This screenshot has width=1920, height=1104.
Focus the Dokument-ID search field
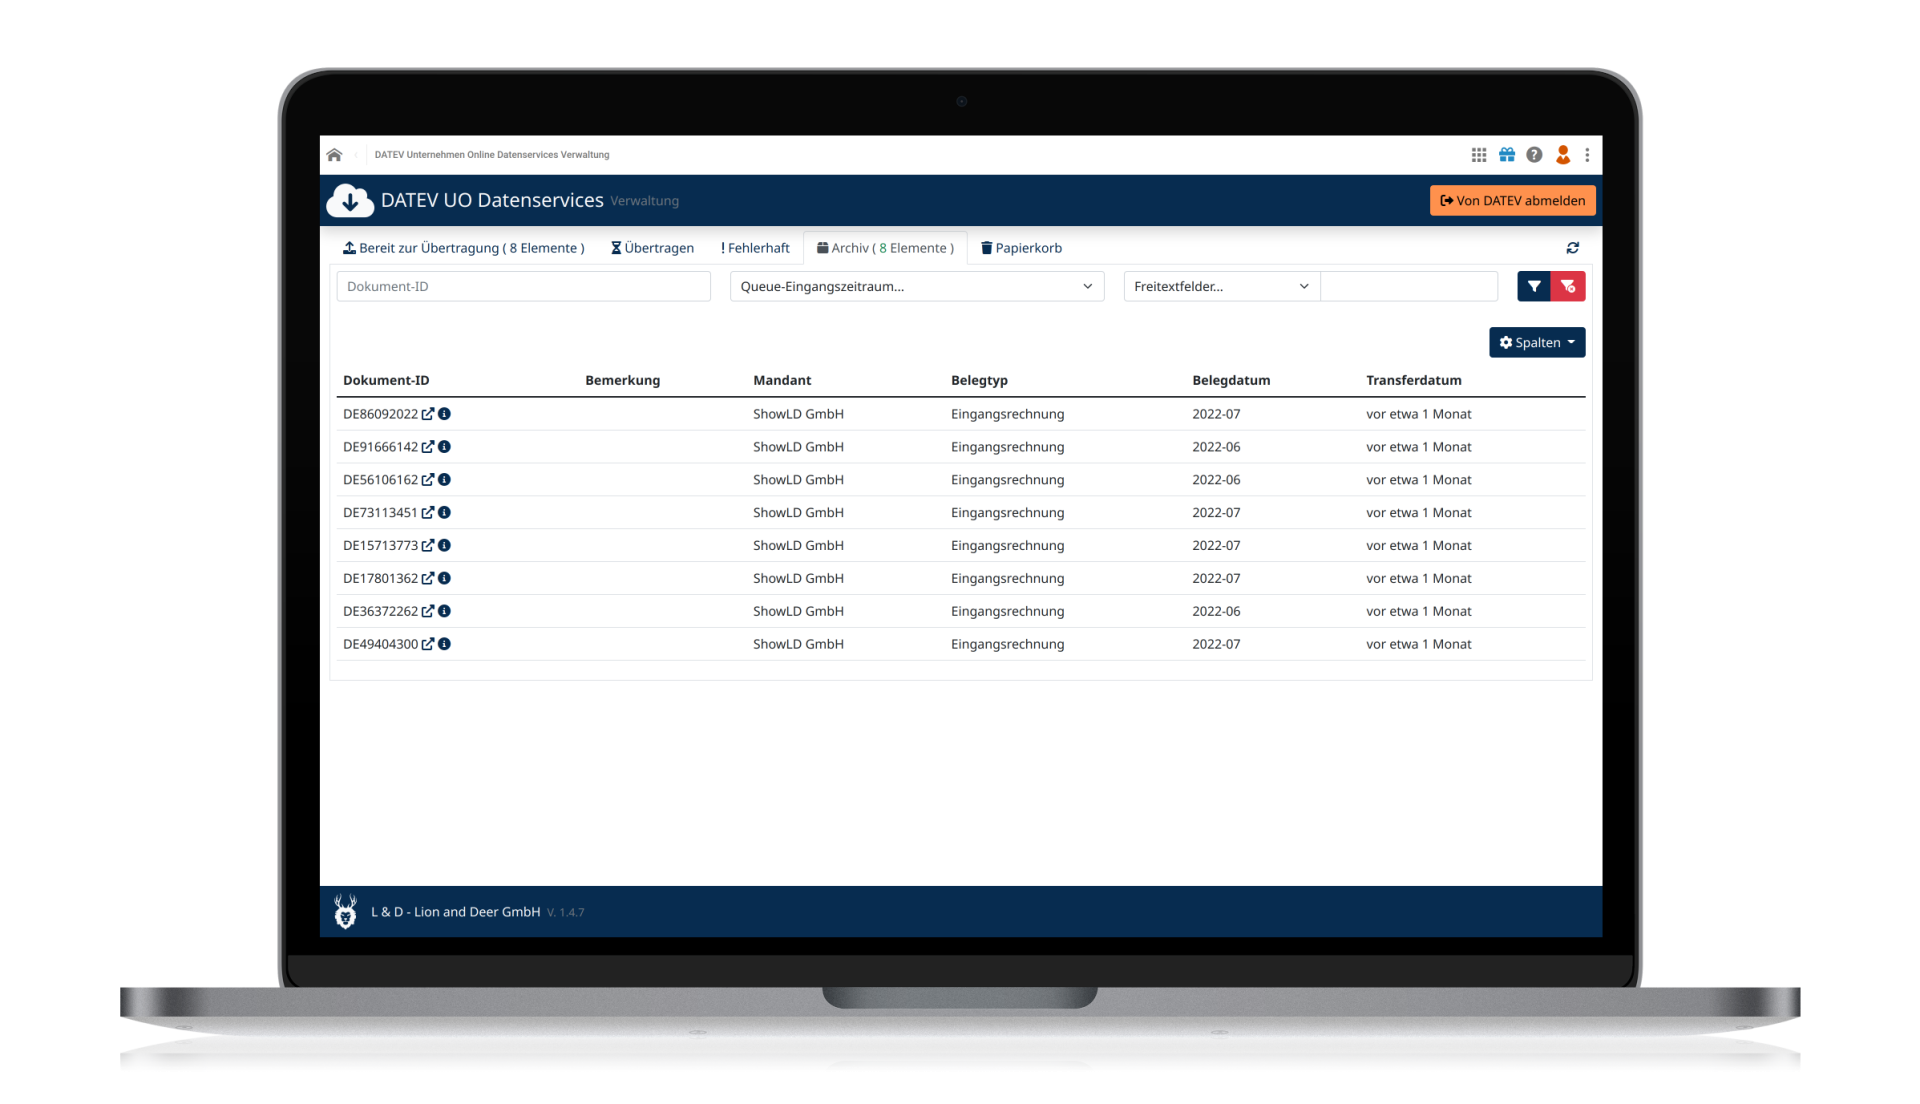coord(523,287)
